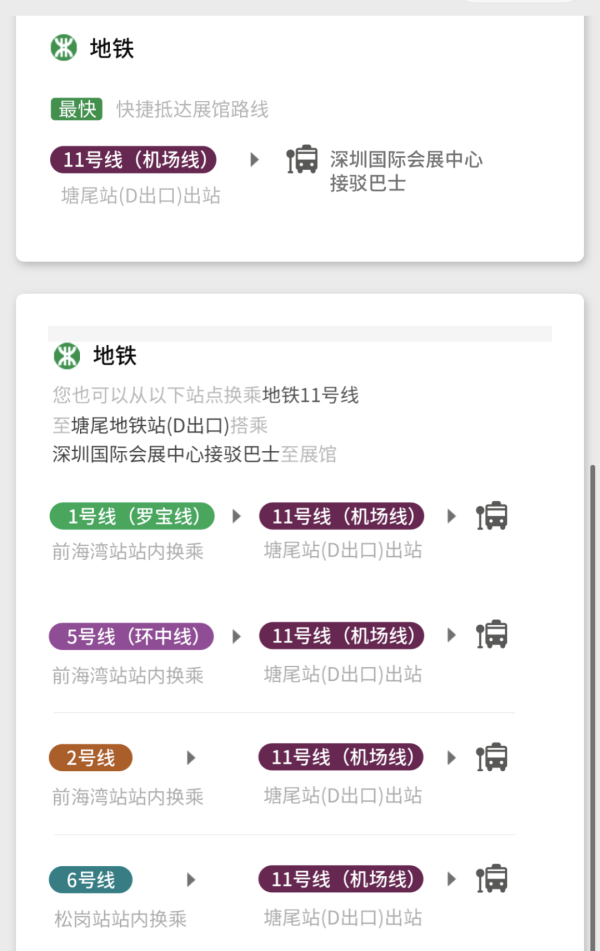Select the 11号线(机场线) badge in top card
600x951 pixels.
(133, 159)
